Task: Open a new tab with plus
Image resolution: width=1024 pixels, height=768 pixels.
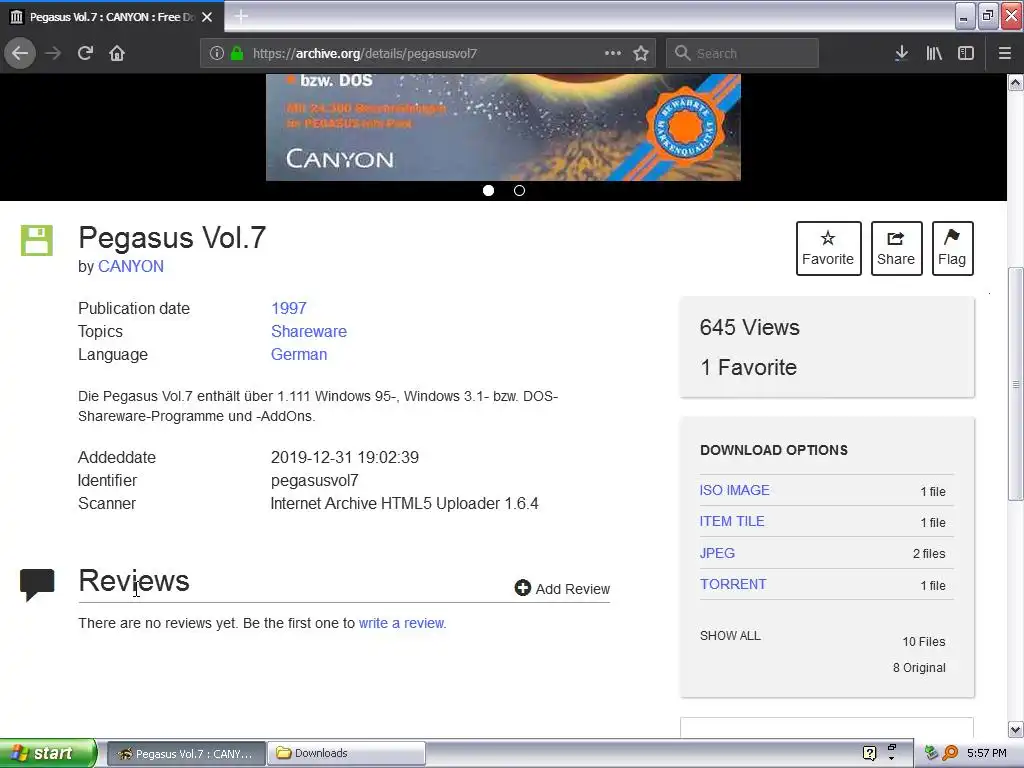Action: (241, 16)
